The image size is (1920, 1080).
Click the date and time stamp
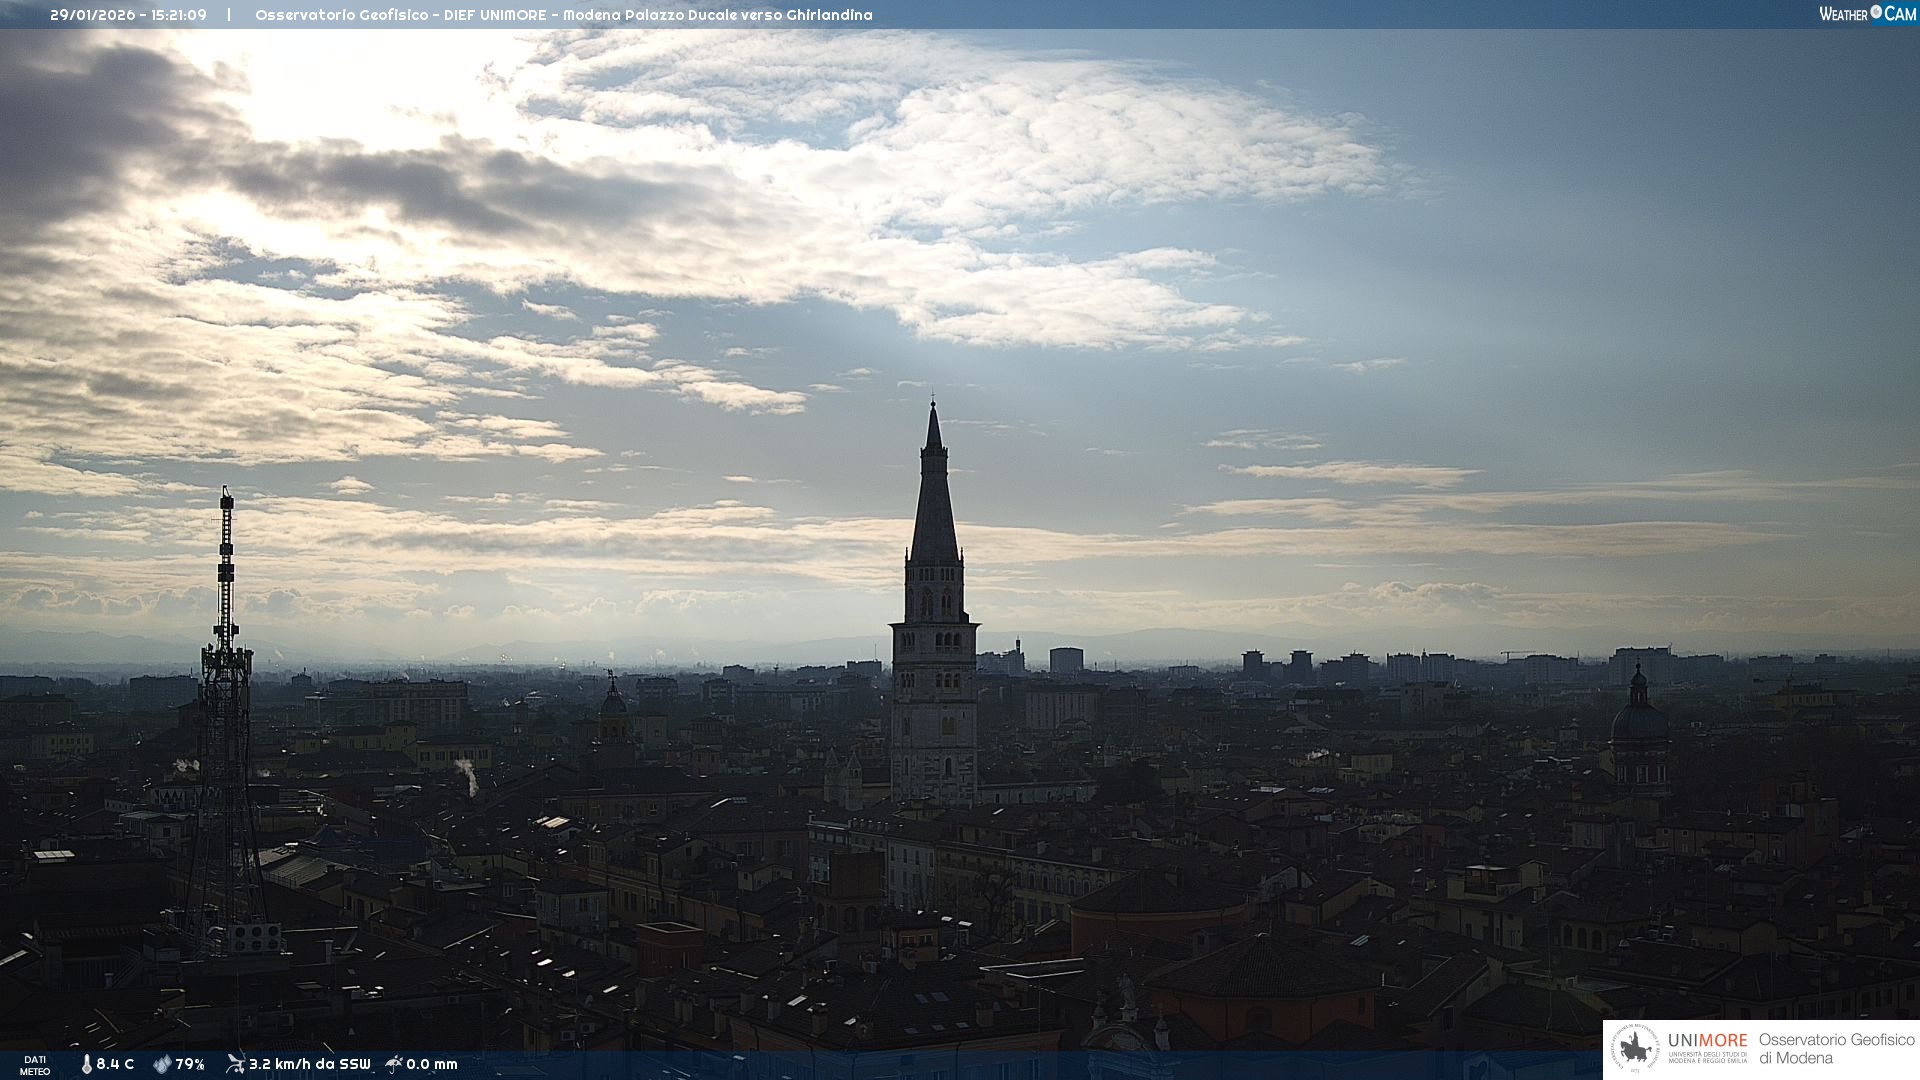[128, 15]
